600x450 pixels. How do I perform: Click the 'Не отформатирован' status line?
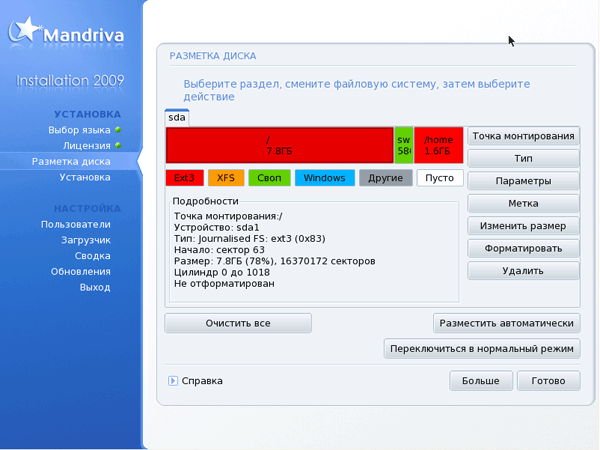(224, 284)
